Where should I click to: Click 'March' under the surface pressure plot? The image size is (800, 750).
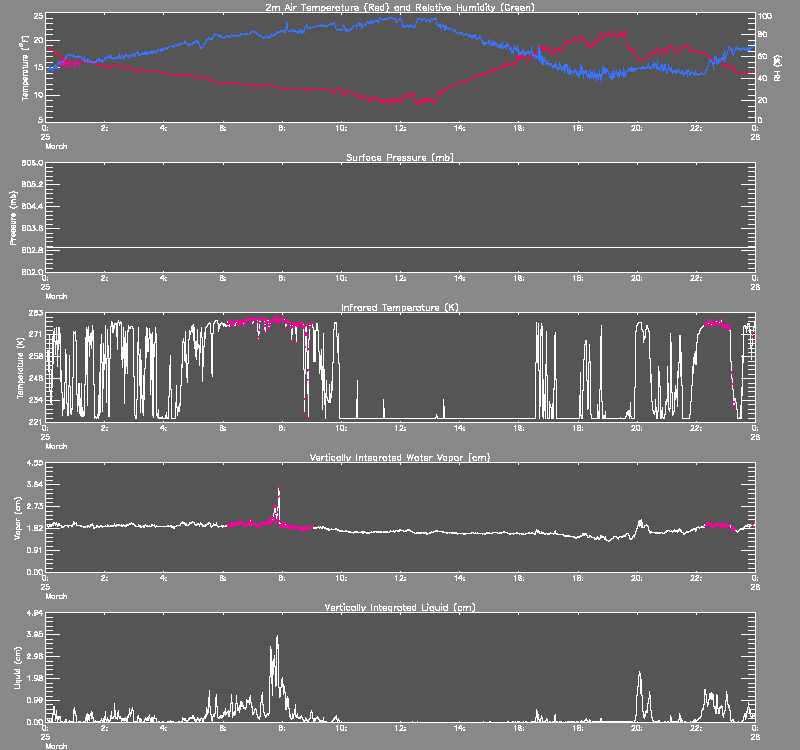click(56, 296)
